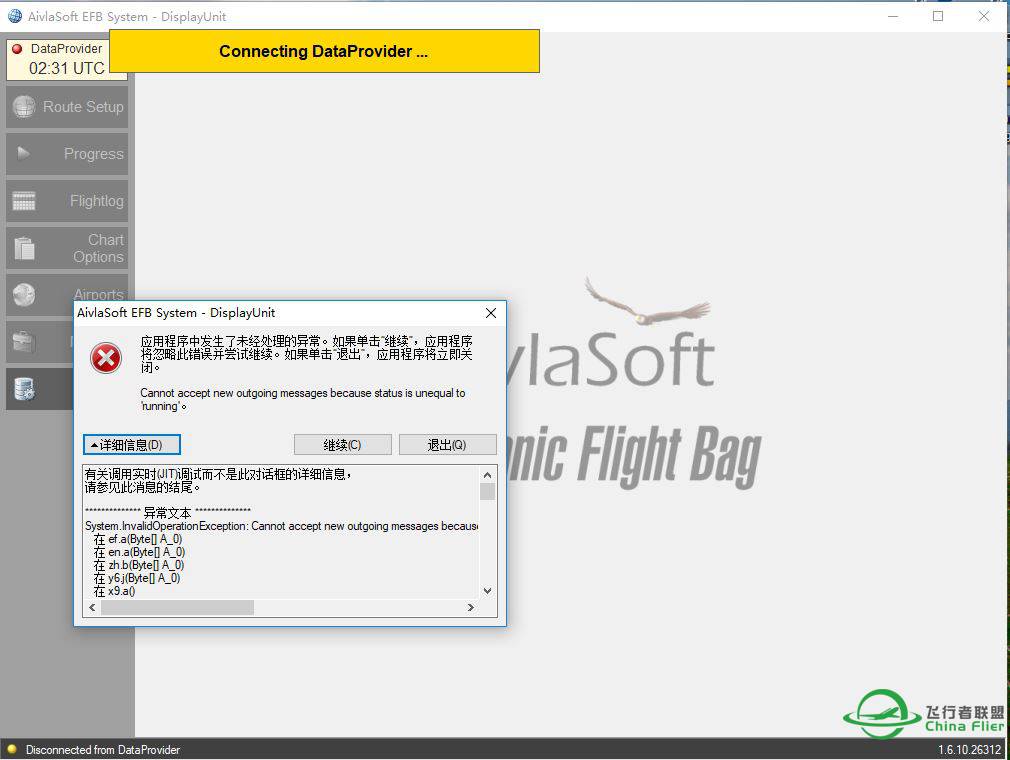
Task: Click the down arrow of details scrollbar
Action: click(x=488, y=591)
